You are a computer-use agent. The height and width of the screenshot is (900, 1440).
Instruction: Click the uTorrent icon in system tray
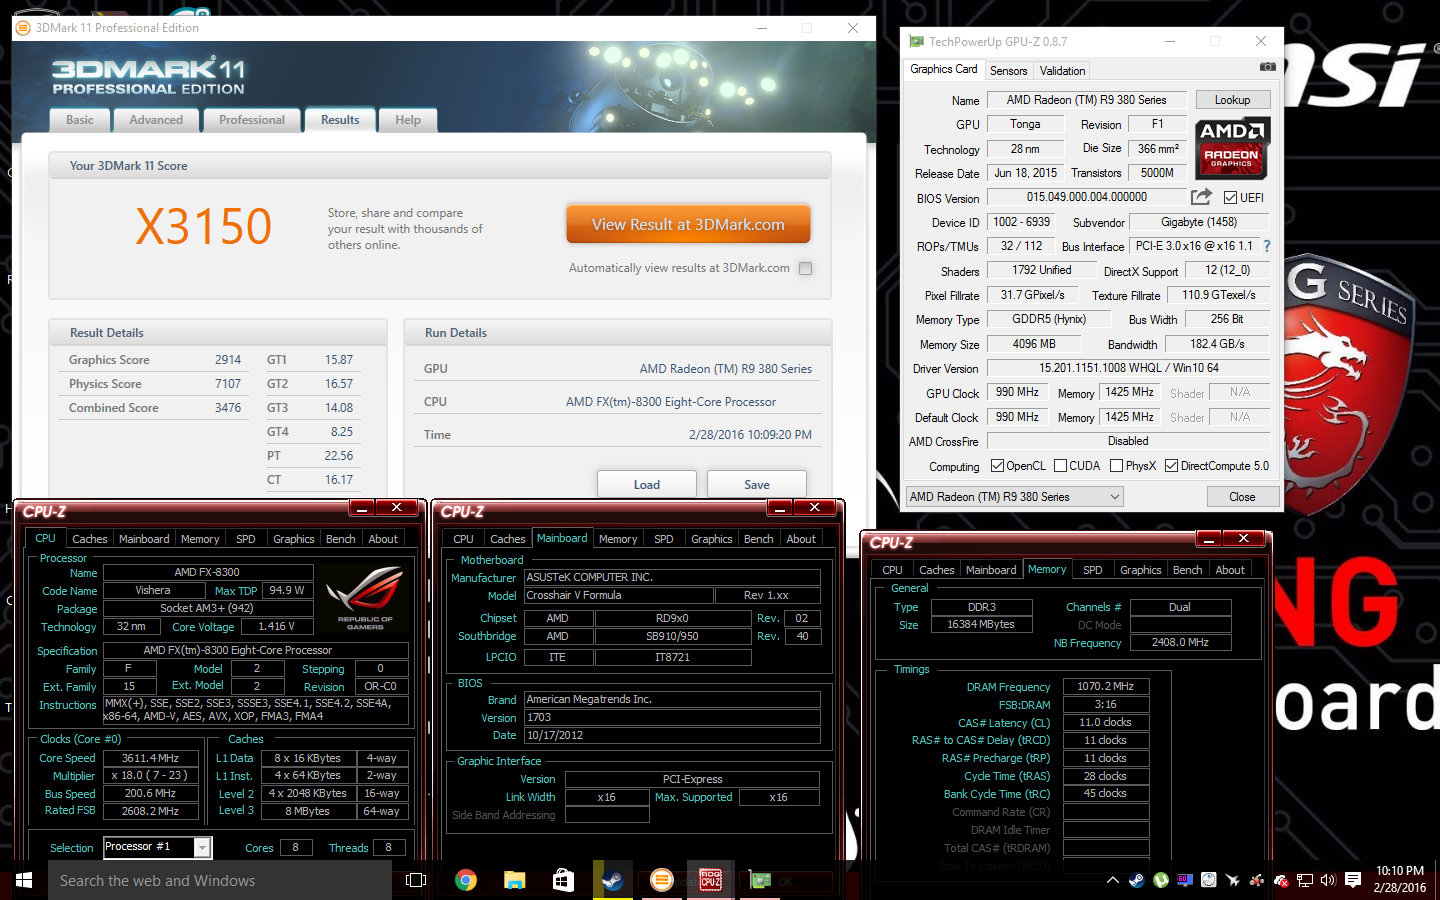coord(1161,881)
